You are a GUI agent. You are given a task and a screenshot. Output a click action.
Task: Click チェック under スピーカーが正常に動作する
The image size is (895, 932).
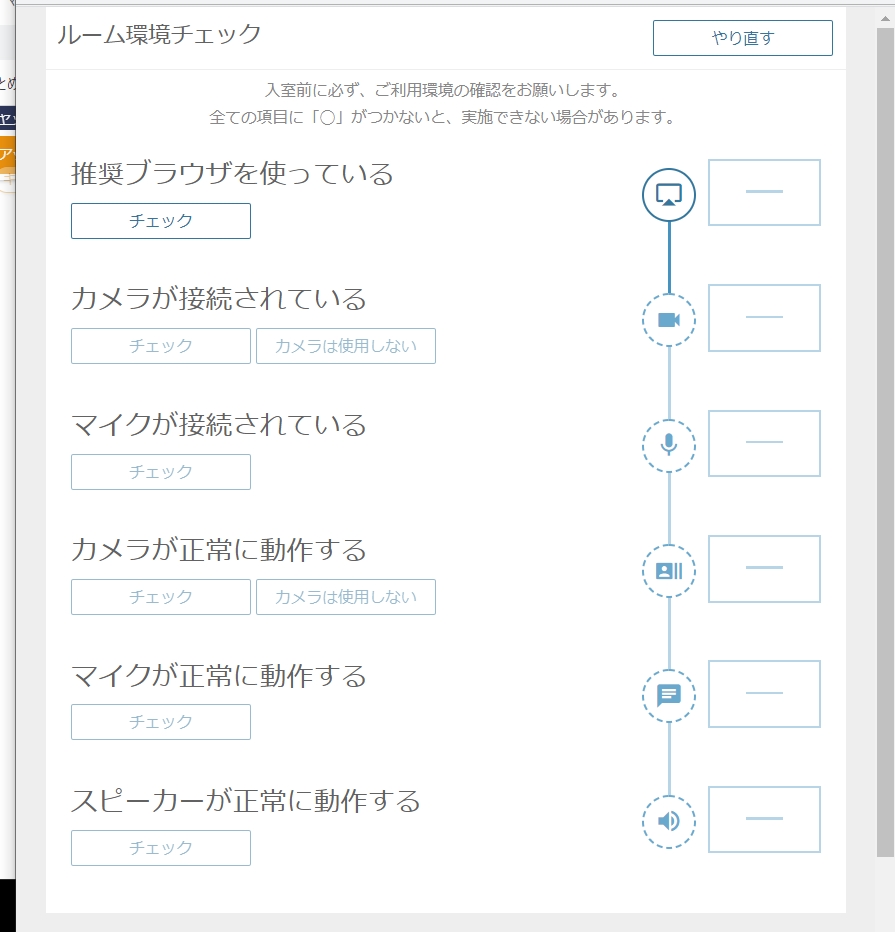160,848
